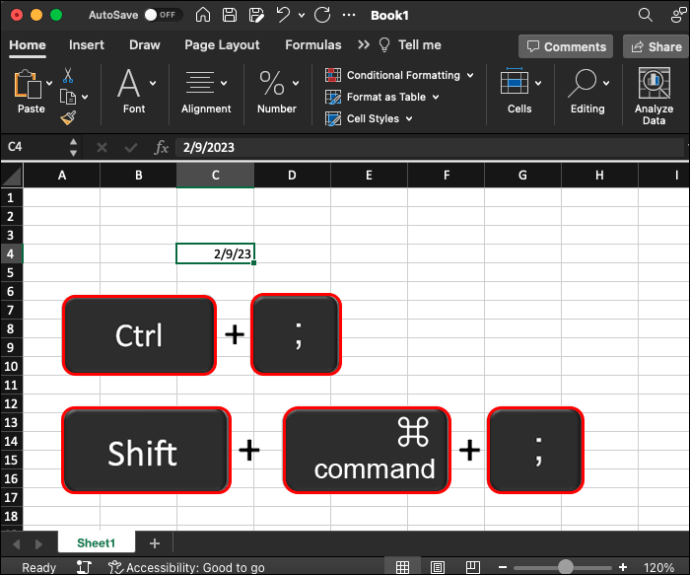The height and width of the screenshot is (575, 690).
Task: Click the Share button
Action: pyautogui.click(x=654, y=46)
